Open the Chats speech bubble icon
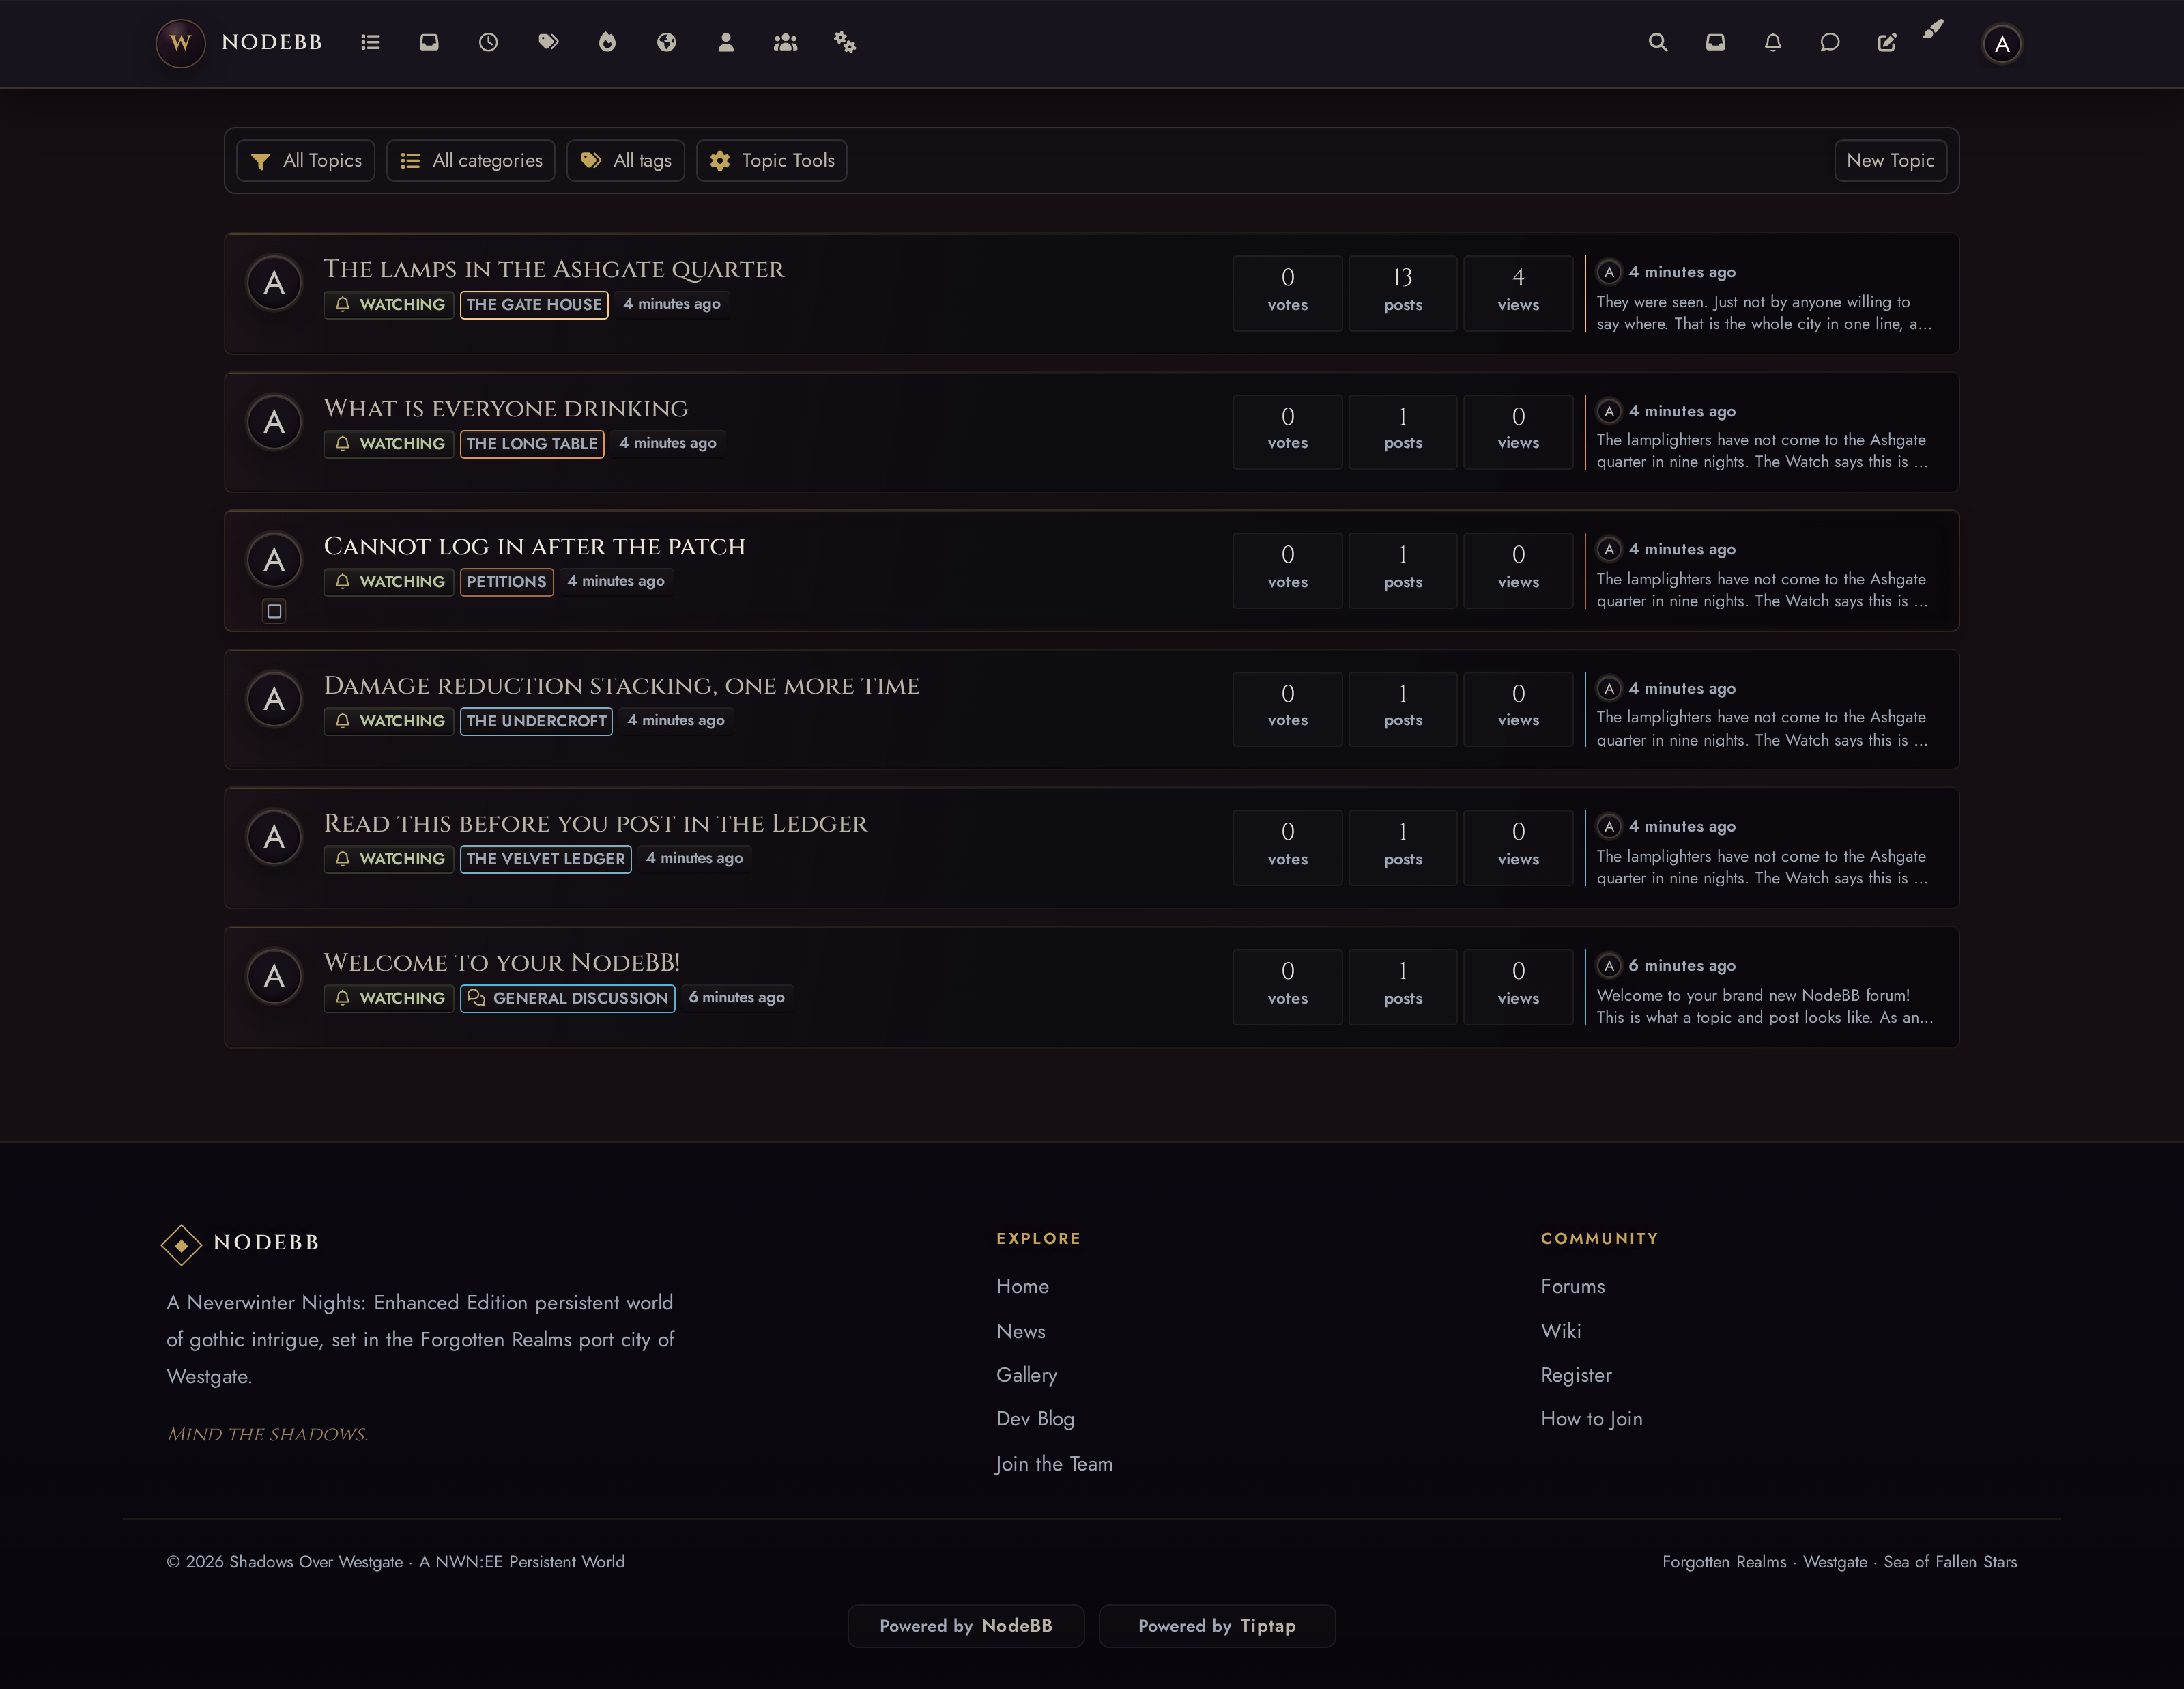The image size is (2184, 1689). (1830, 42)
